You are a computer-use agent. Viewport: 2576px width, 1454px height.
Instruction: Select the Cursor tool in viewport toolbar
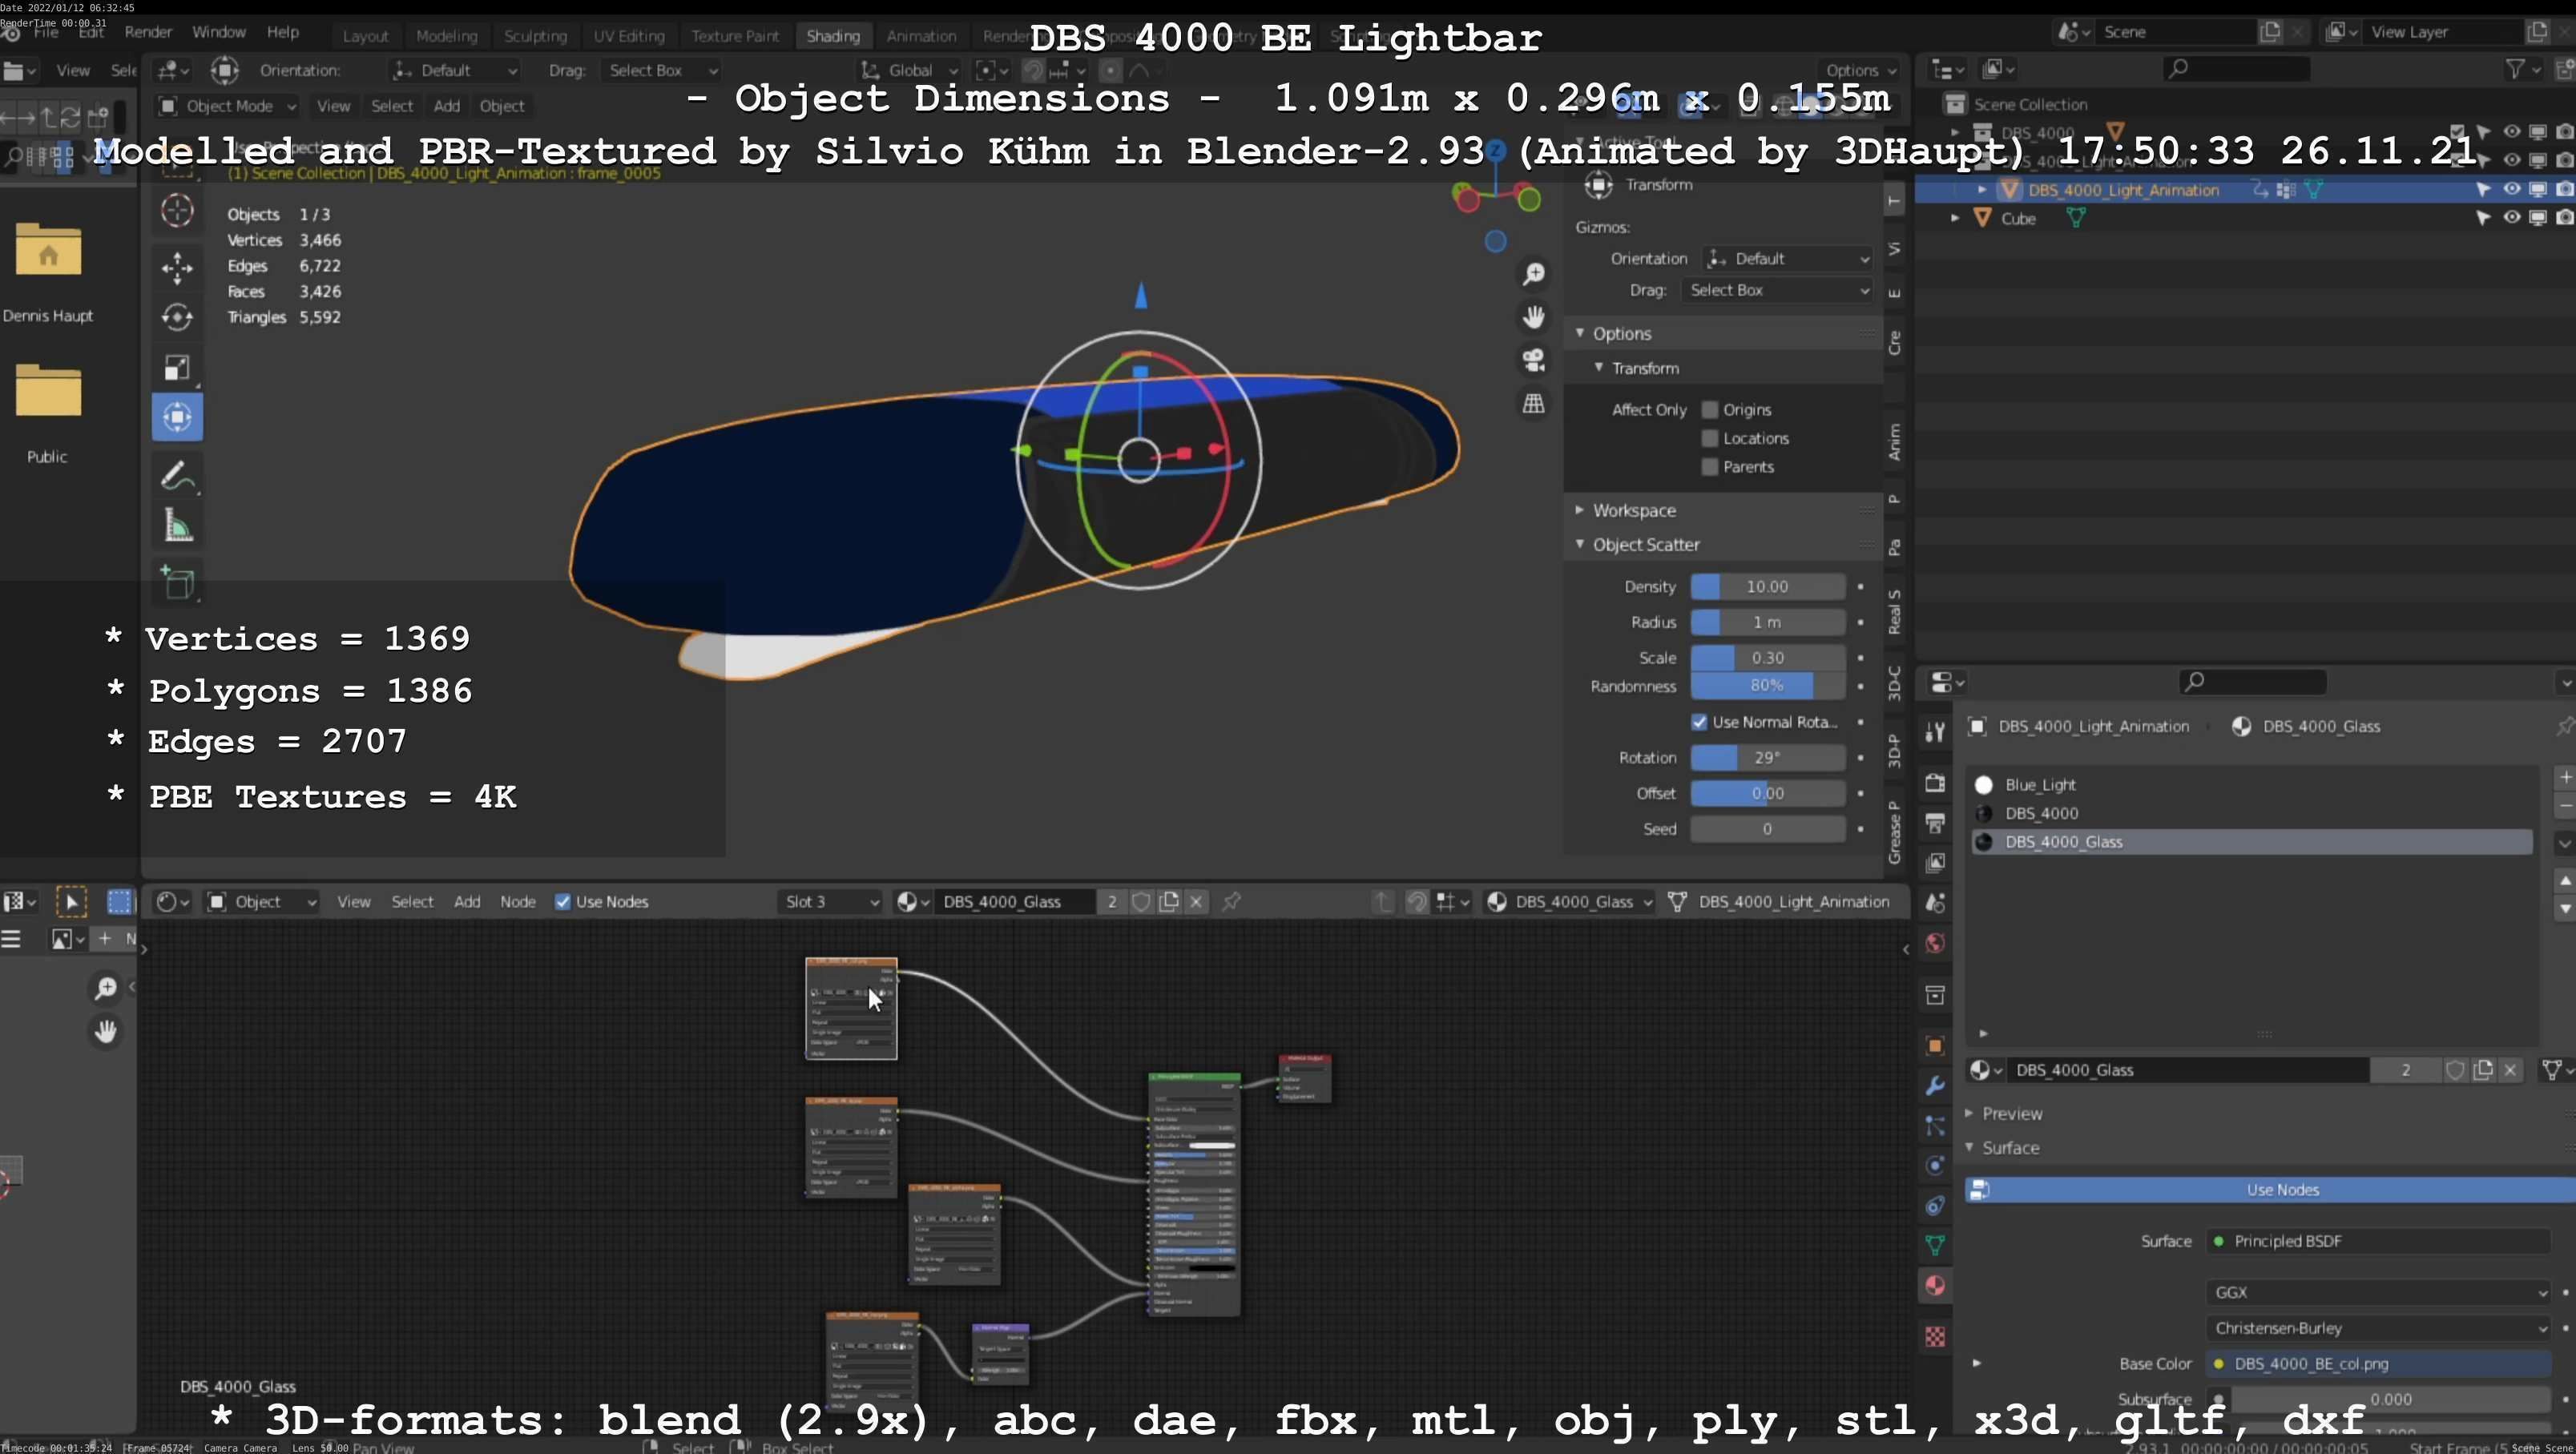click(177, 211)
